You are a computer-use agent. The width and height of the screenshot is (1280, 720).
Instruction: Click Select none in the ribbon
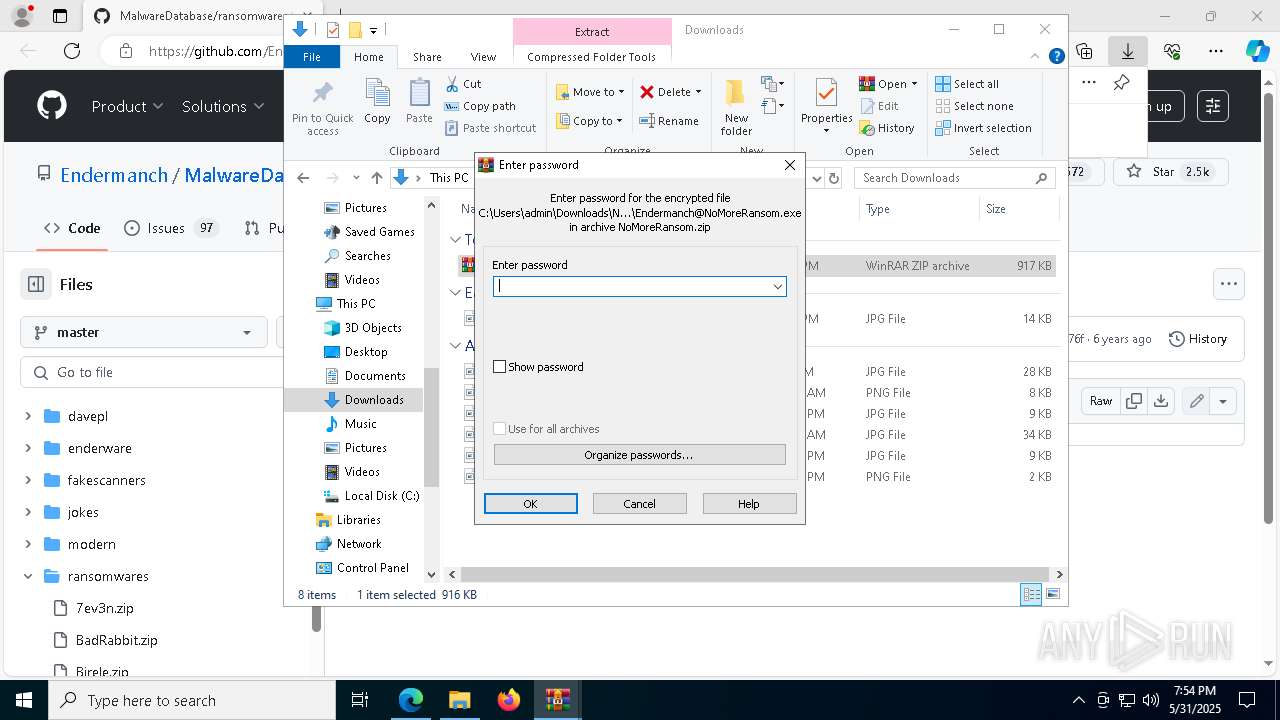pos(974,106)
